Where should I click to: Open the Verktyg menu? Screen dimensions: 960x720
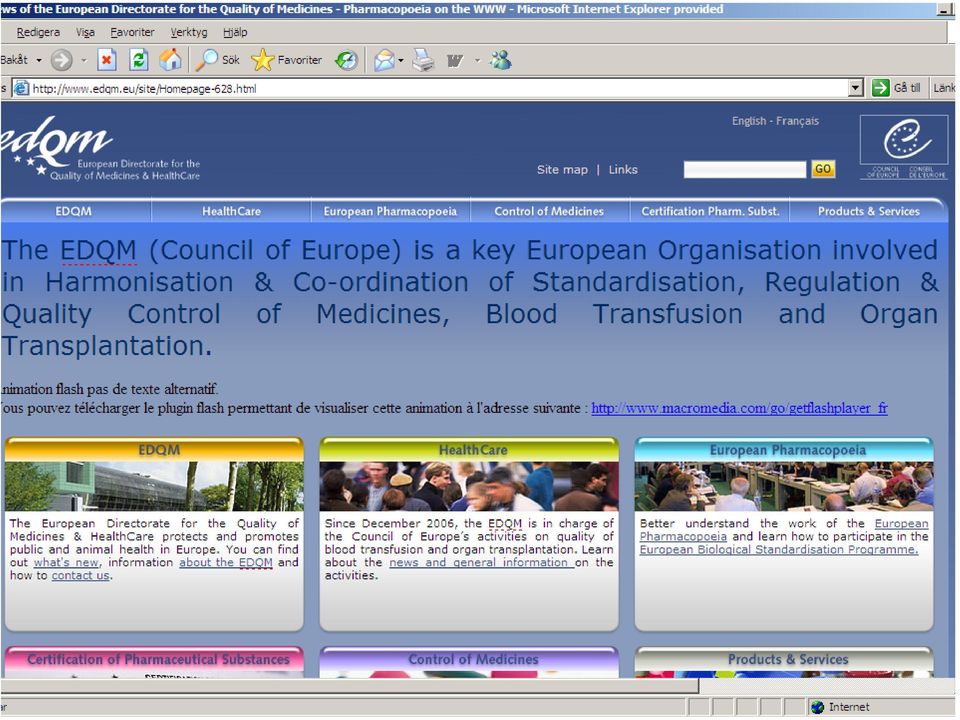189,32
